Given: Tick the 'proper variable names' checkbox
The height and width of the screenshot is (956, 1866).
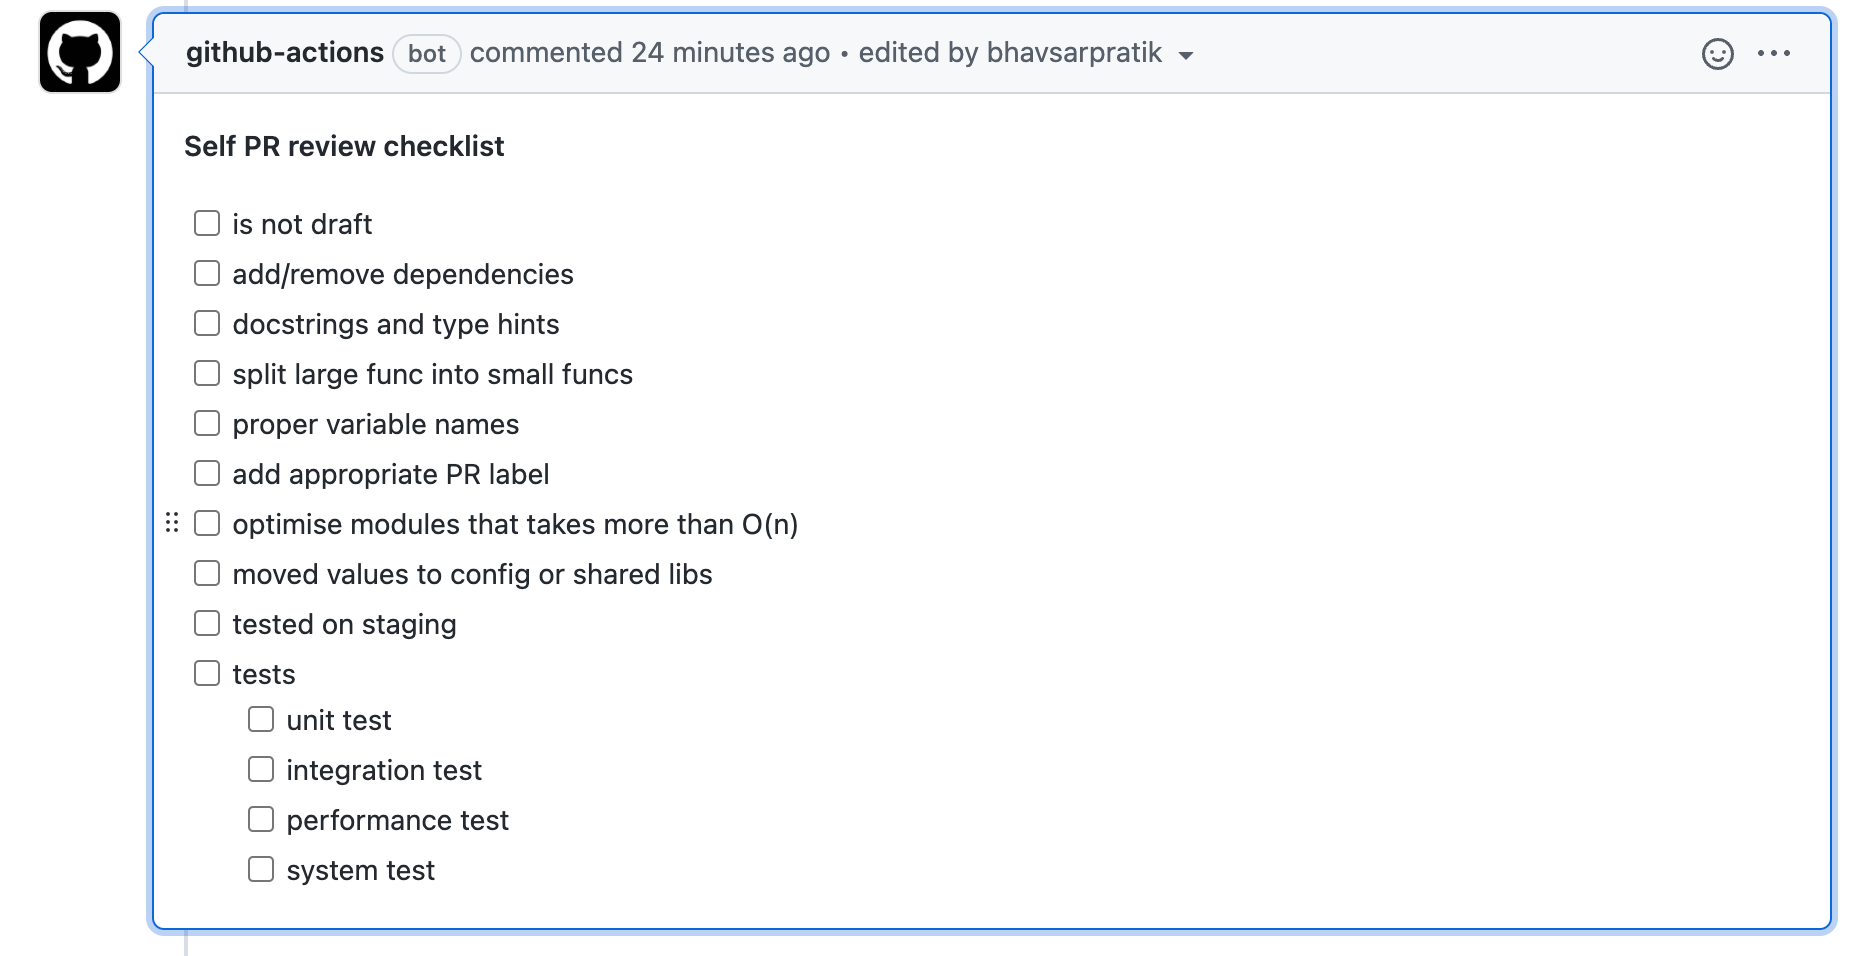Looking at the screenshot, I should (206, 422).
